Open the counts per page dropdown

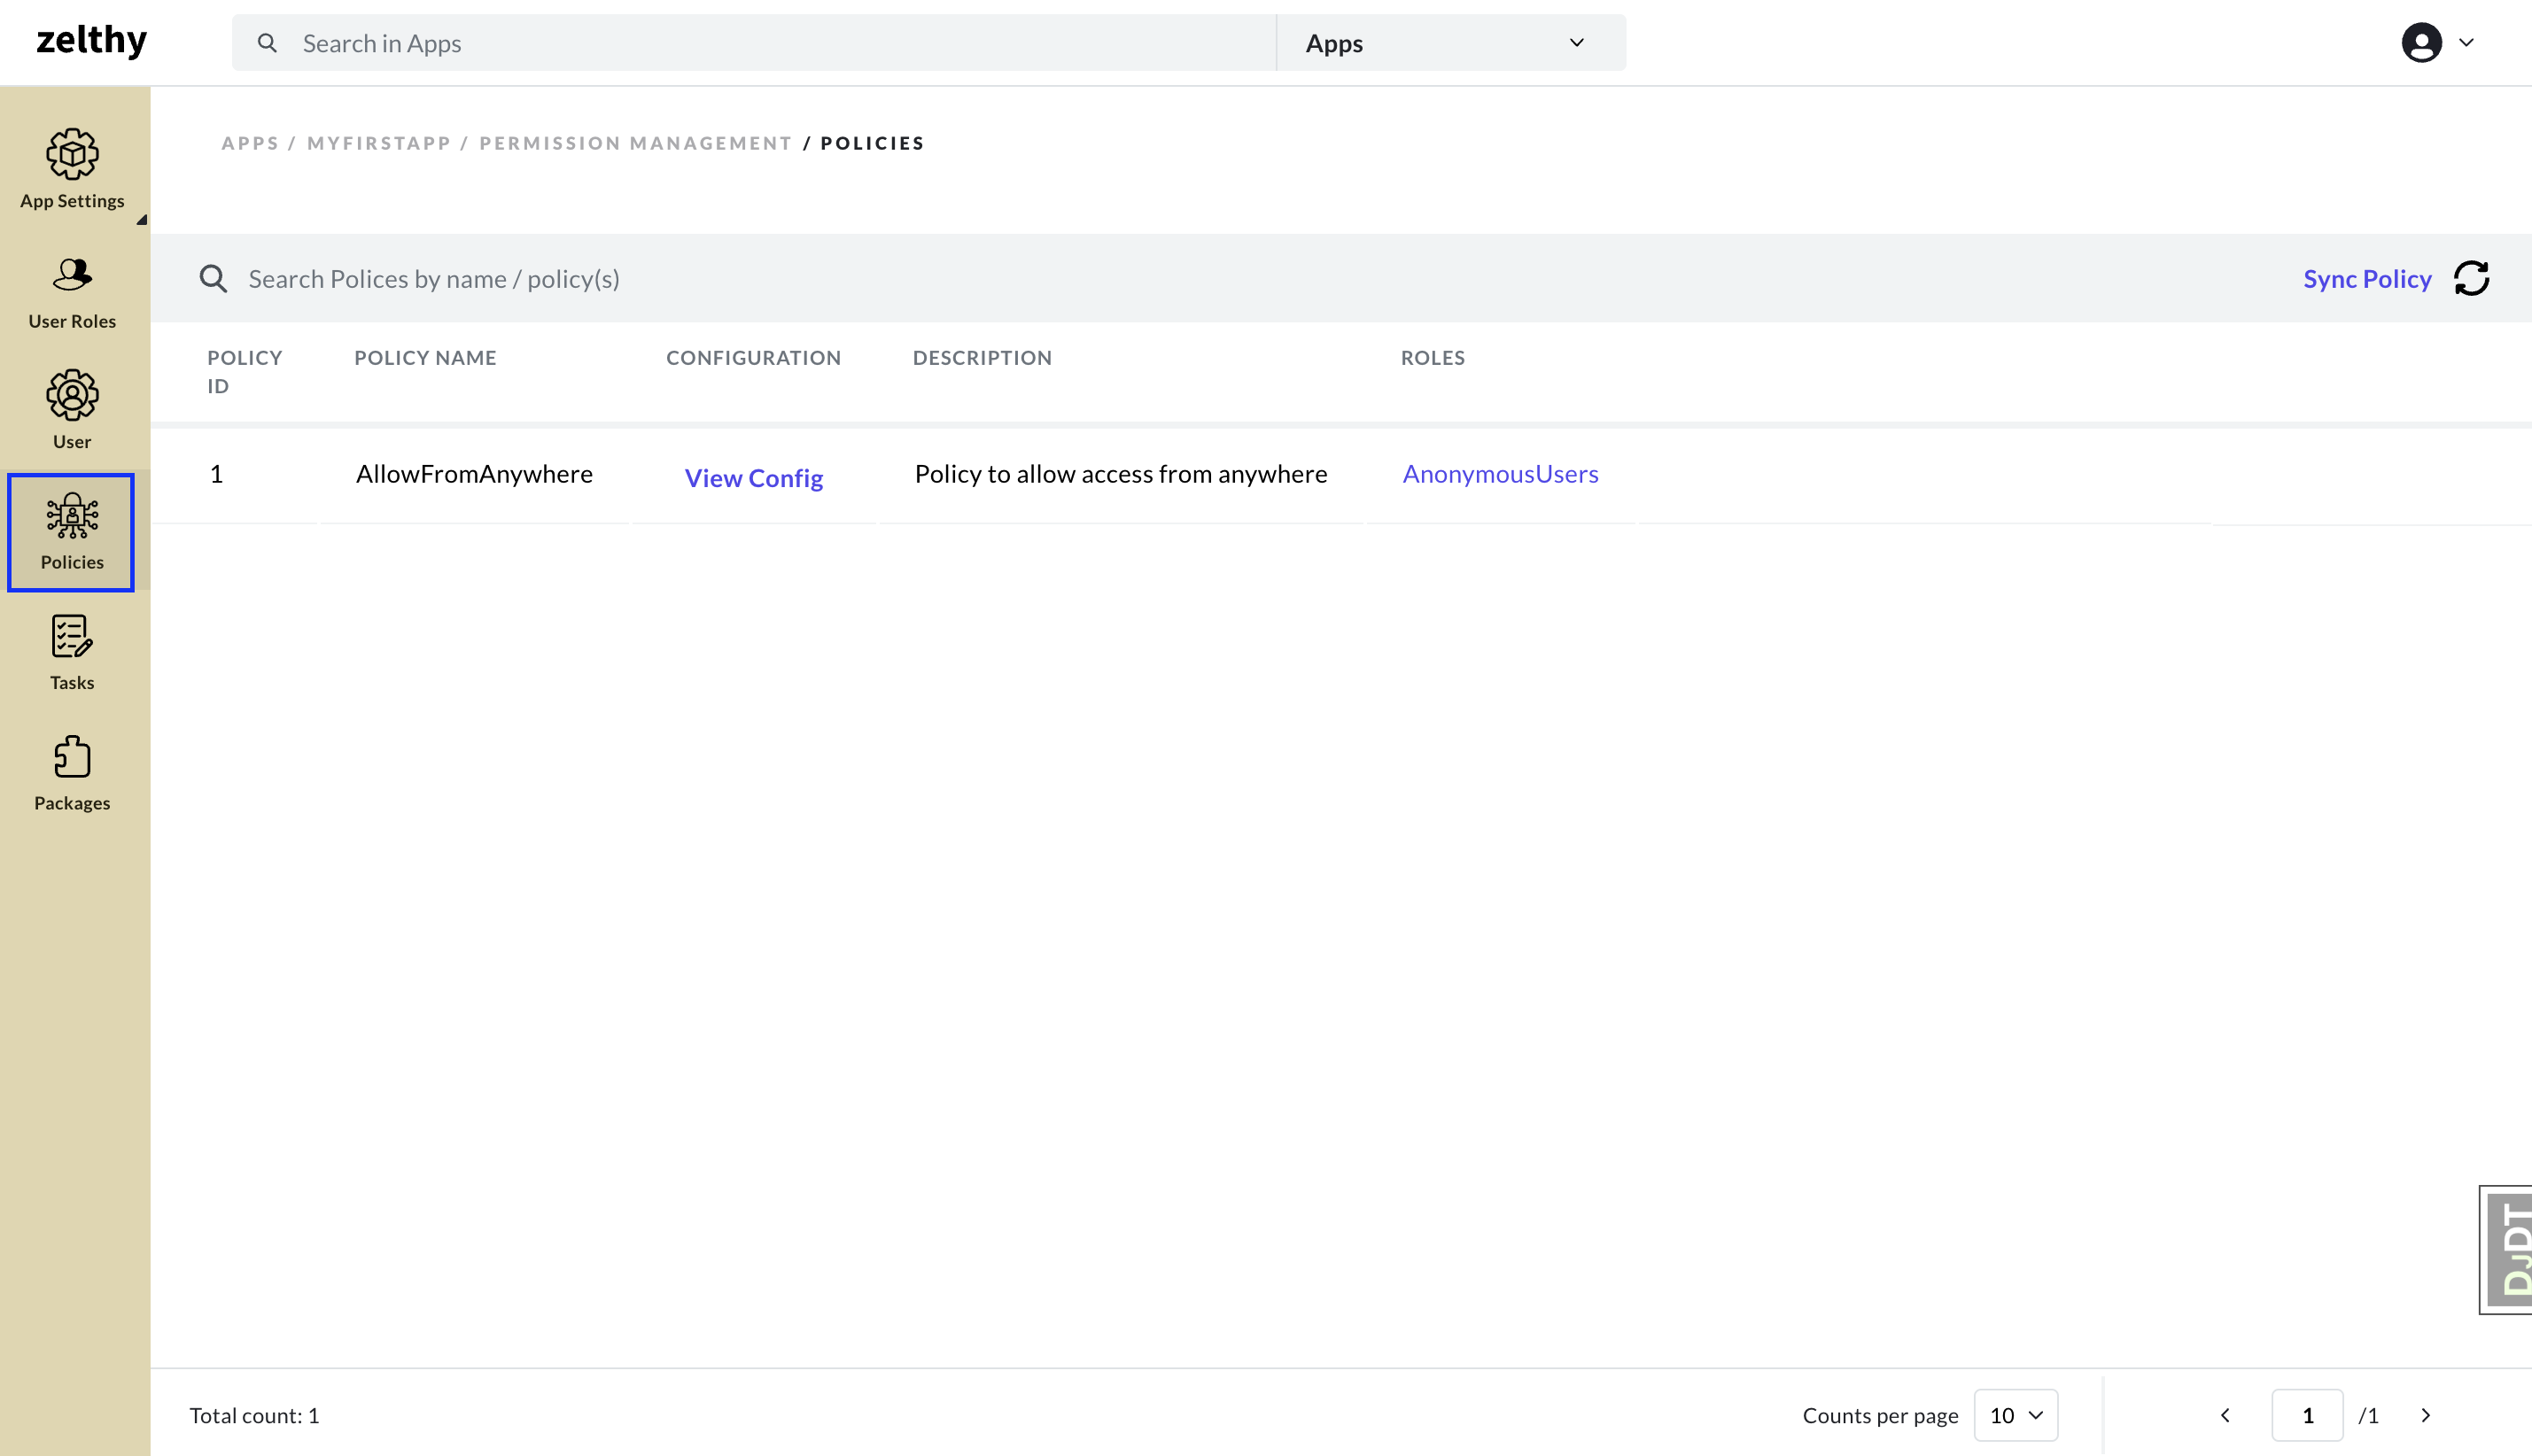click(2015, 1414)
